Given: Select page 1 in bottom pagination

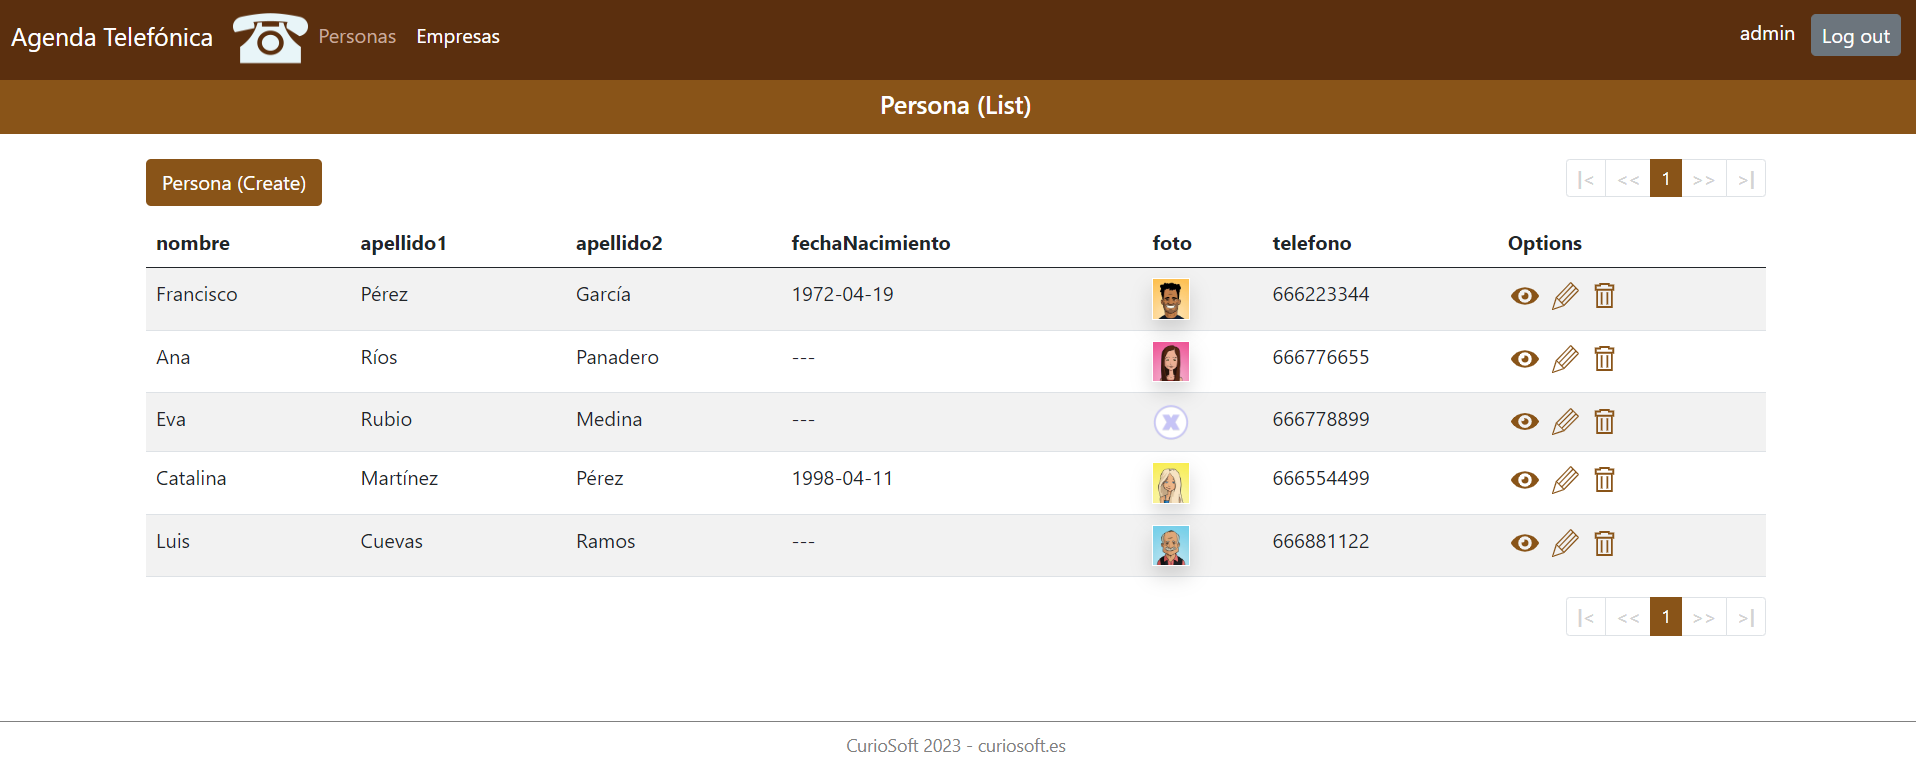Looking at the screenshot, I should (1666, 617).
